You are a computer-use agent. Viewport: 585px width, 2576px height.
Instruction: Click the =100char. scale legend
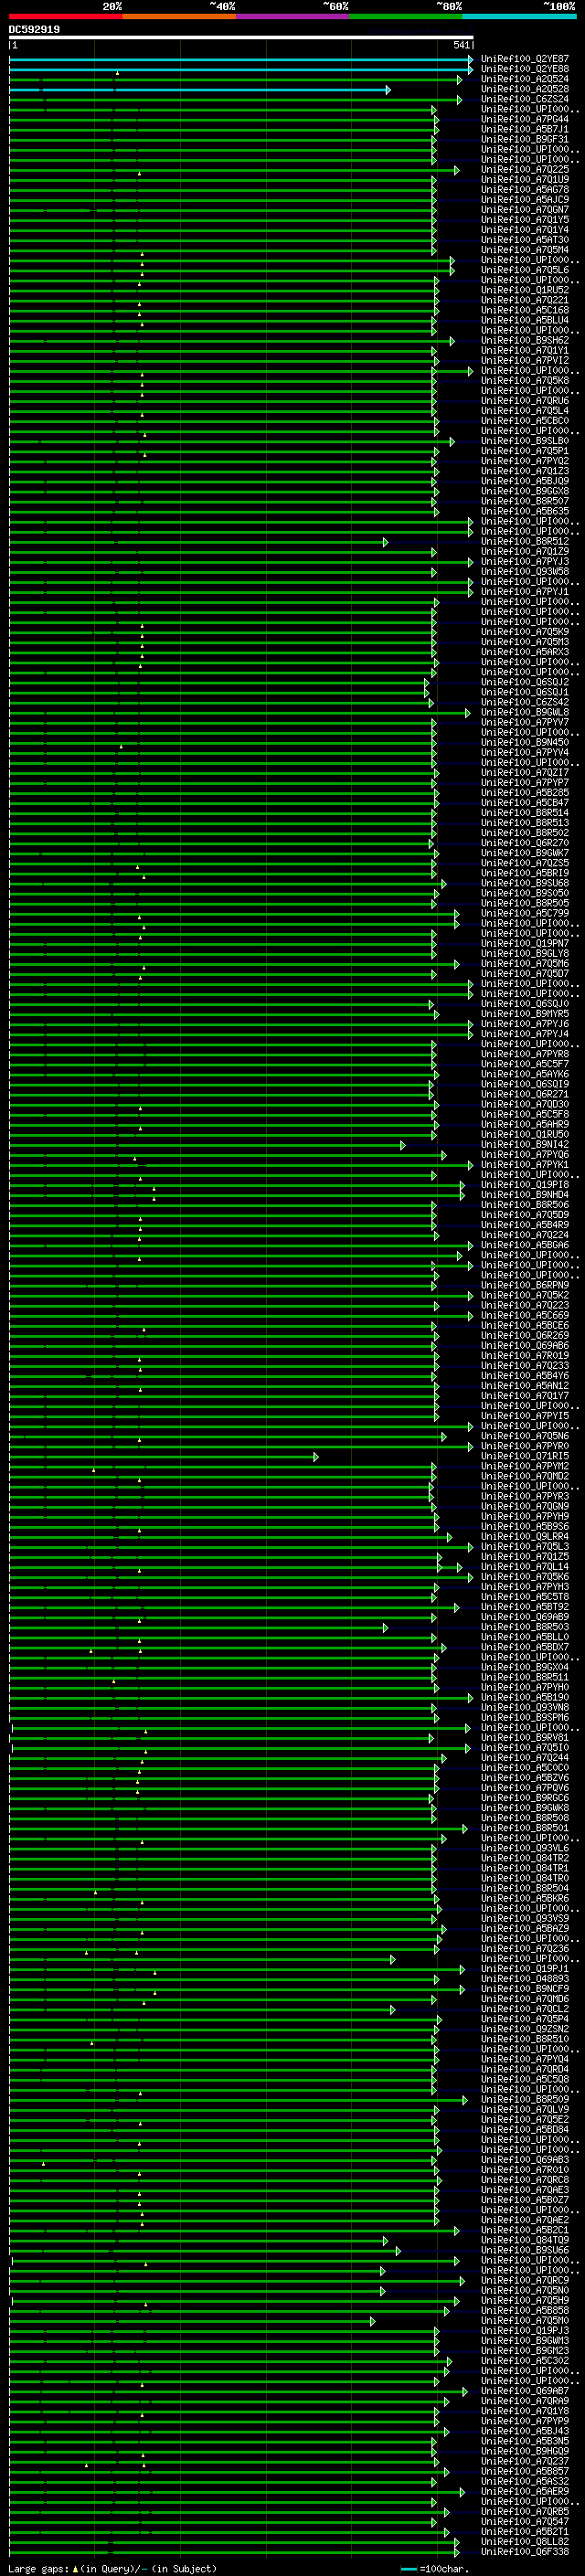click(433, 2569)
